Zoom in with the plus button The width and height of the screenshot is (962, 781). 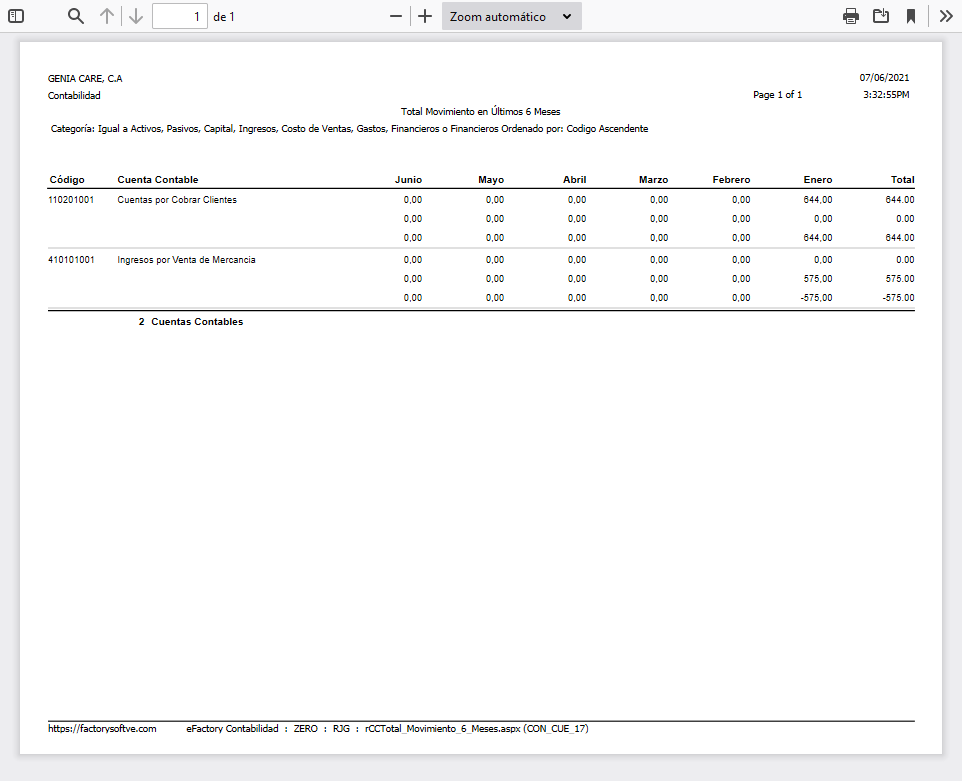pos(425,16)
